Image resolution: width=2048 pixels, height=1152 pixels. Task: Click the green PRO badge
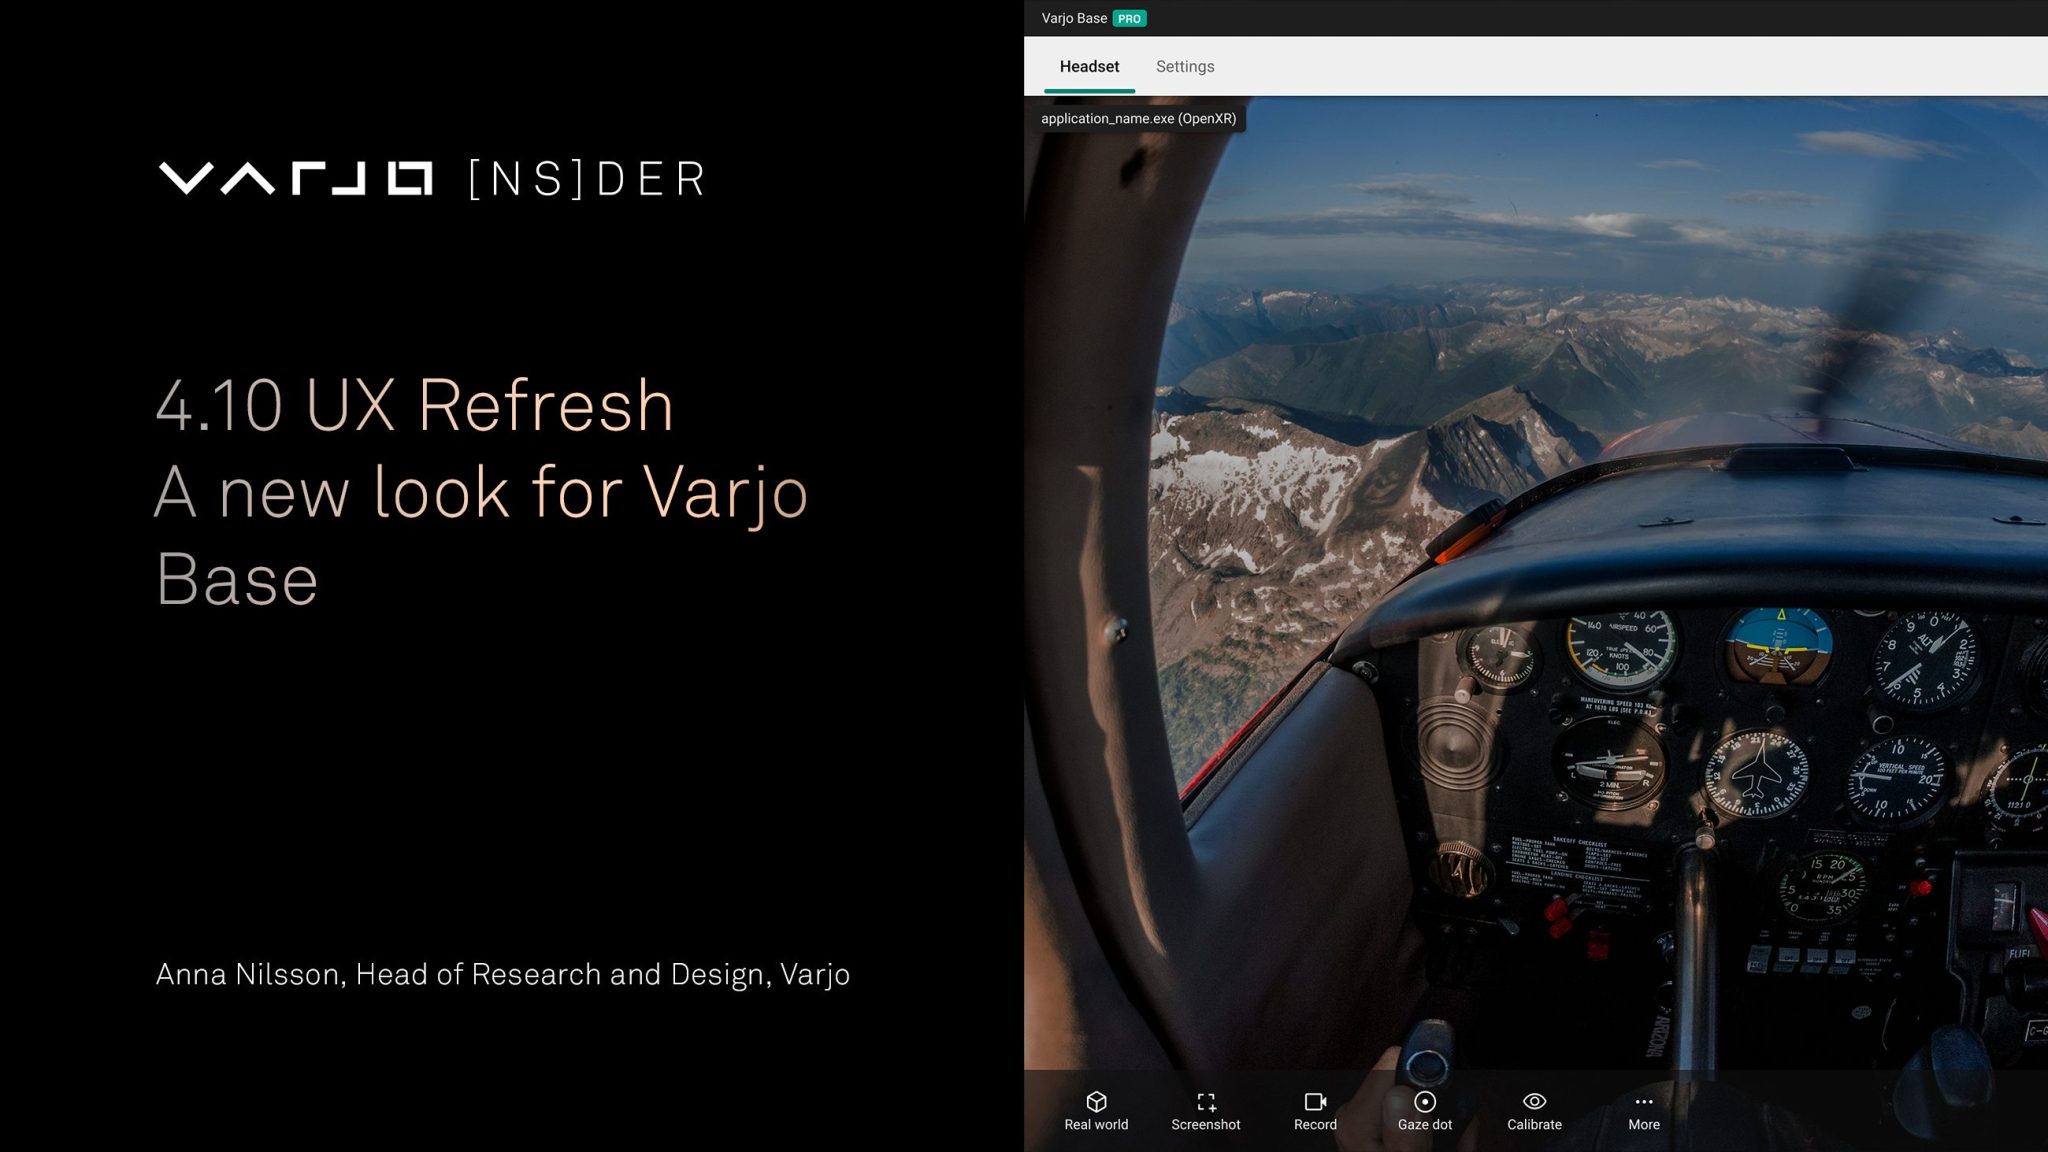pos(1129,18)
